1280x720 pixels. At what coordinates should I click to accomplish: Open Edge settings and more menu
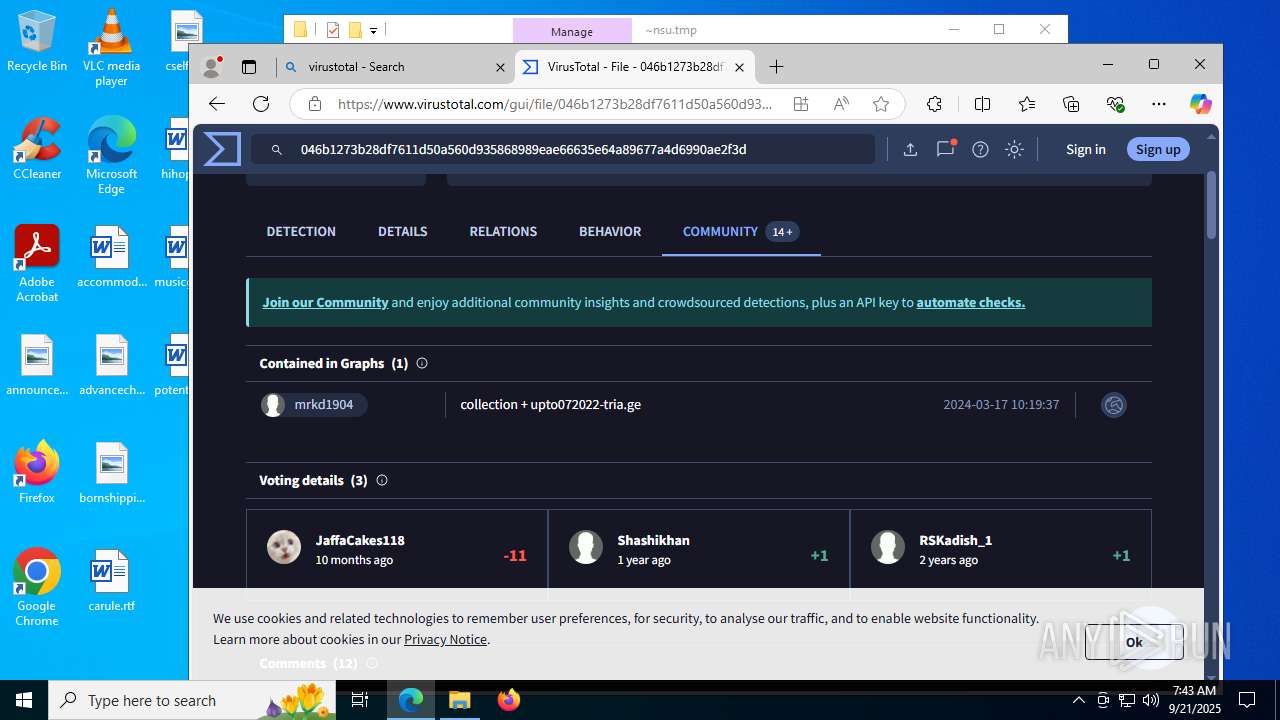pyautogui.click(x=1159, y=104)
